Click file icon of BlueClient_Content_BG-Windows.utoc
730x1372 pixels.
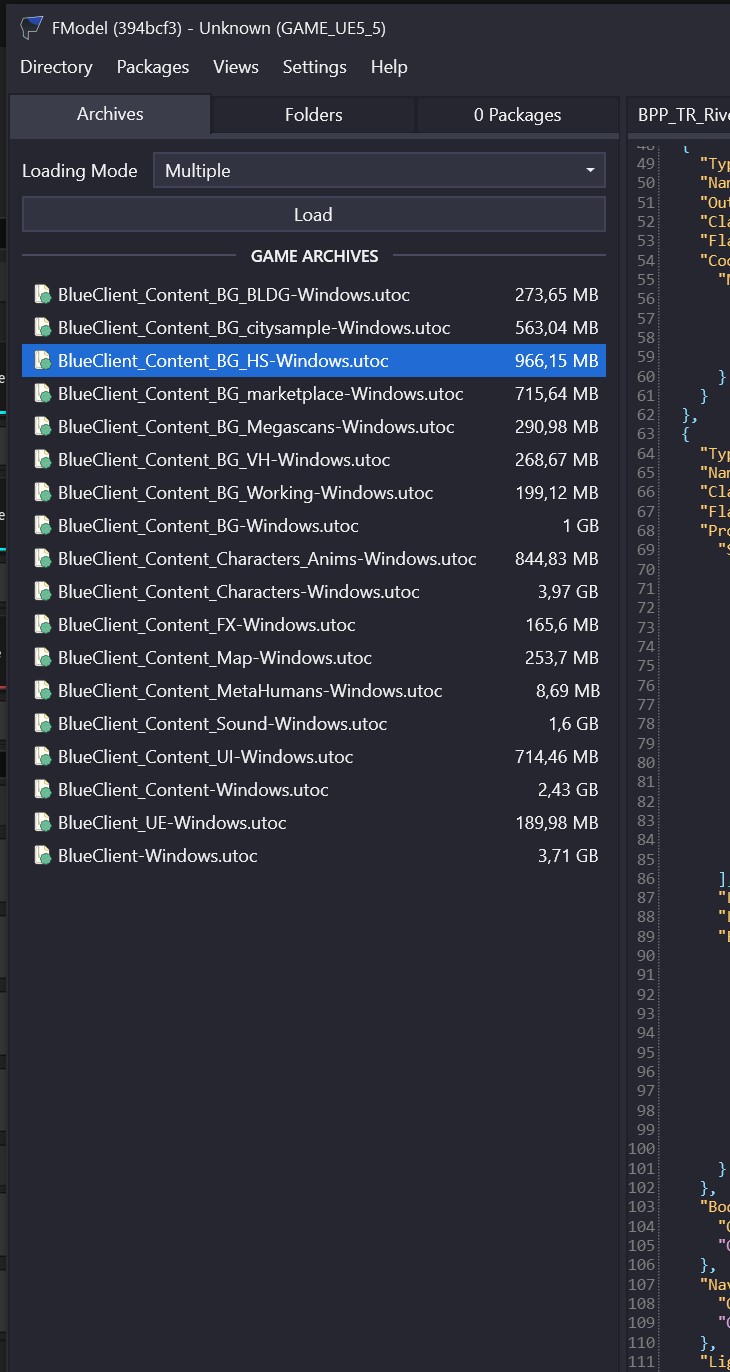click(x=42, y=526)
